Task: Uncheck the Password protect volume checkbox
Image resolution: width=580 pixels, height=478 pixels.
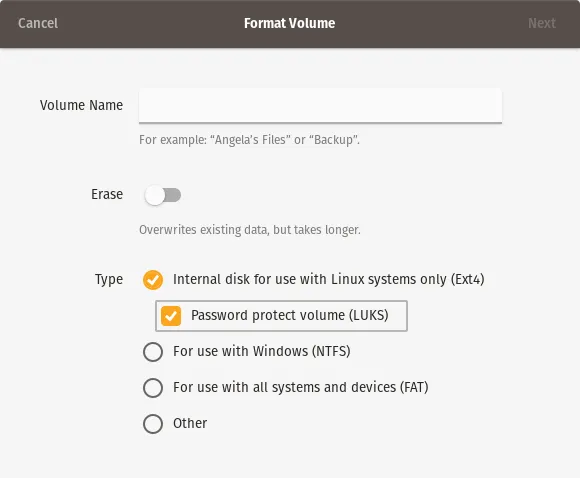Action: tap(171, 316)
